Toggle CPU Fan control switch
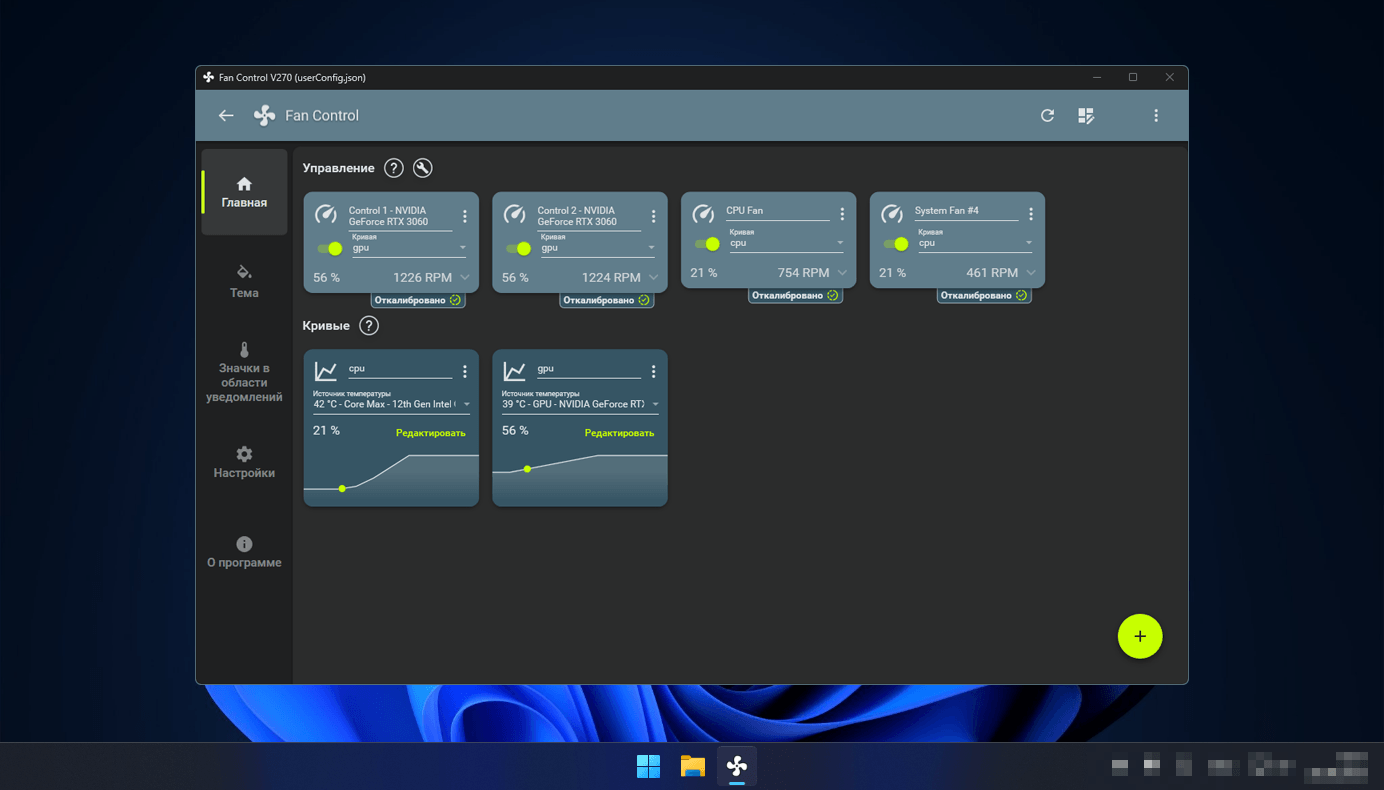The width and height of the screenshot is (1384, 790). 707,243
